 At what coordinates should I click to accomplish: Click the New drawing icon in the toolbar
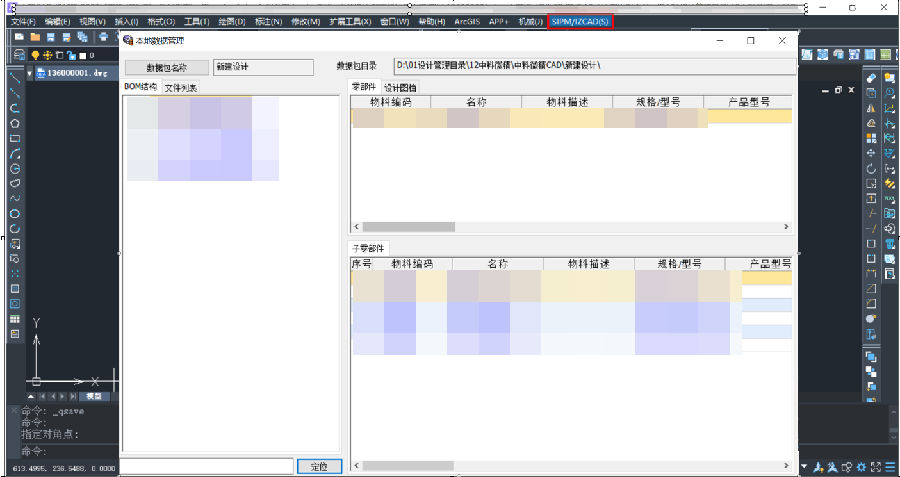[19, 37]
